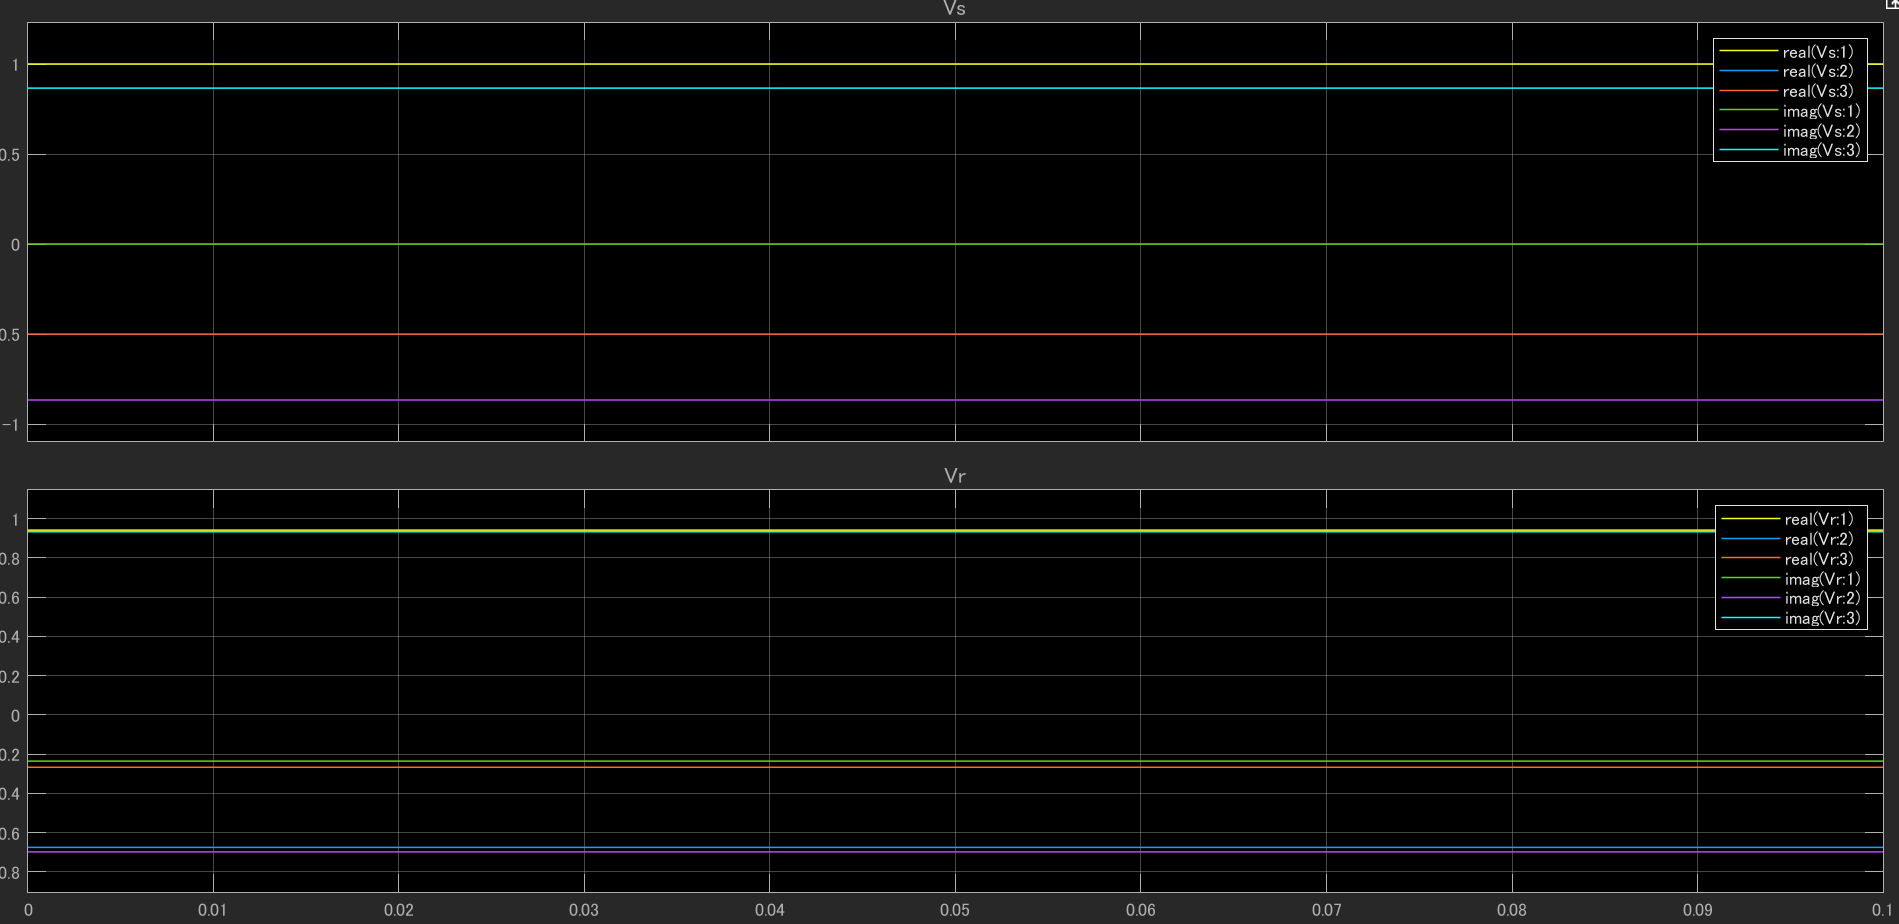Toggle visibility of imag(Vr:3) legend entry
The width and height of the screenshot is (1899, 924).
coord(1820,618)
